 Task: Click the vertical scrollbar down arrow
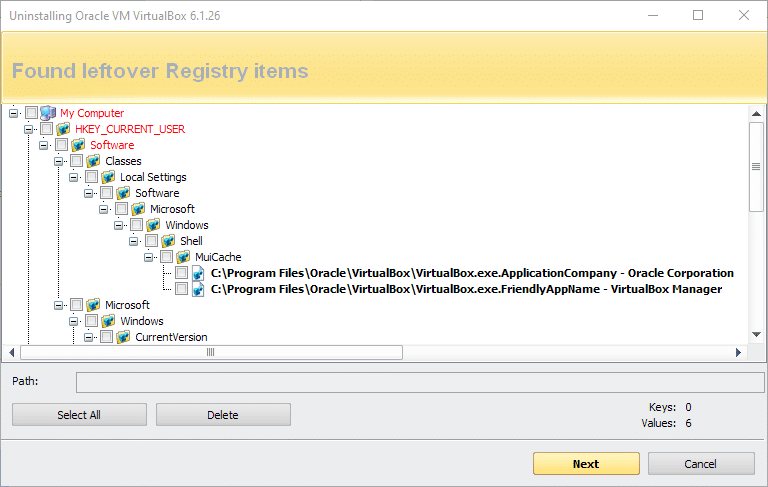click(x=756, y=335)
